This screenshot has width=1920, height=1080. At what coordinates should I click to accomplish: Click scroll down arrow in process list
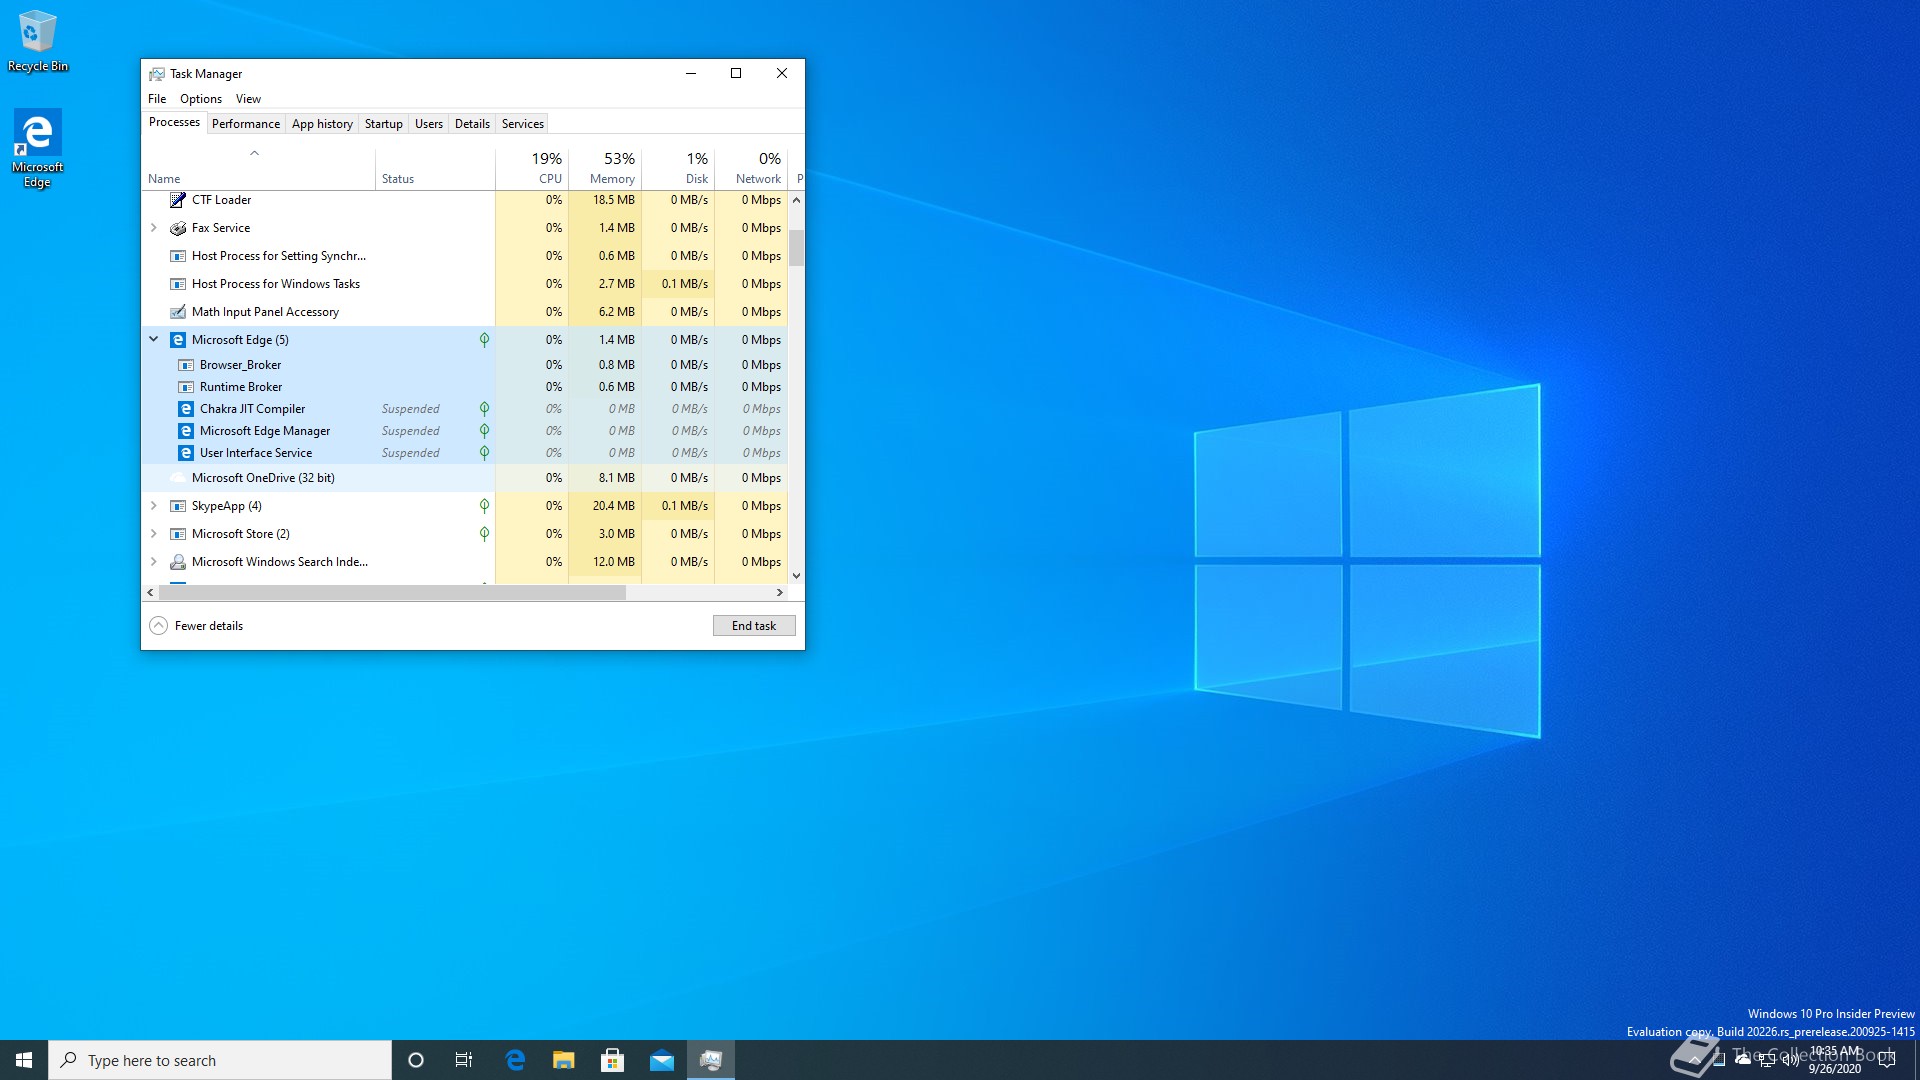[796, 576]
